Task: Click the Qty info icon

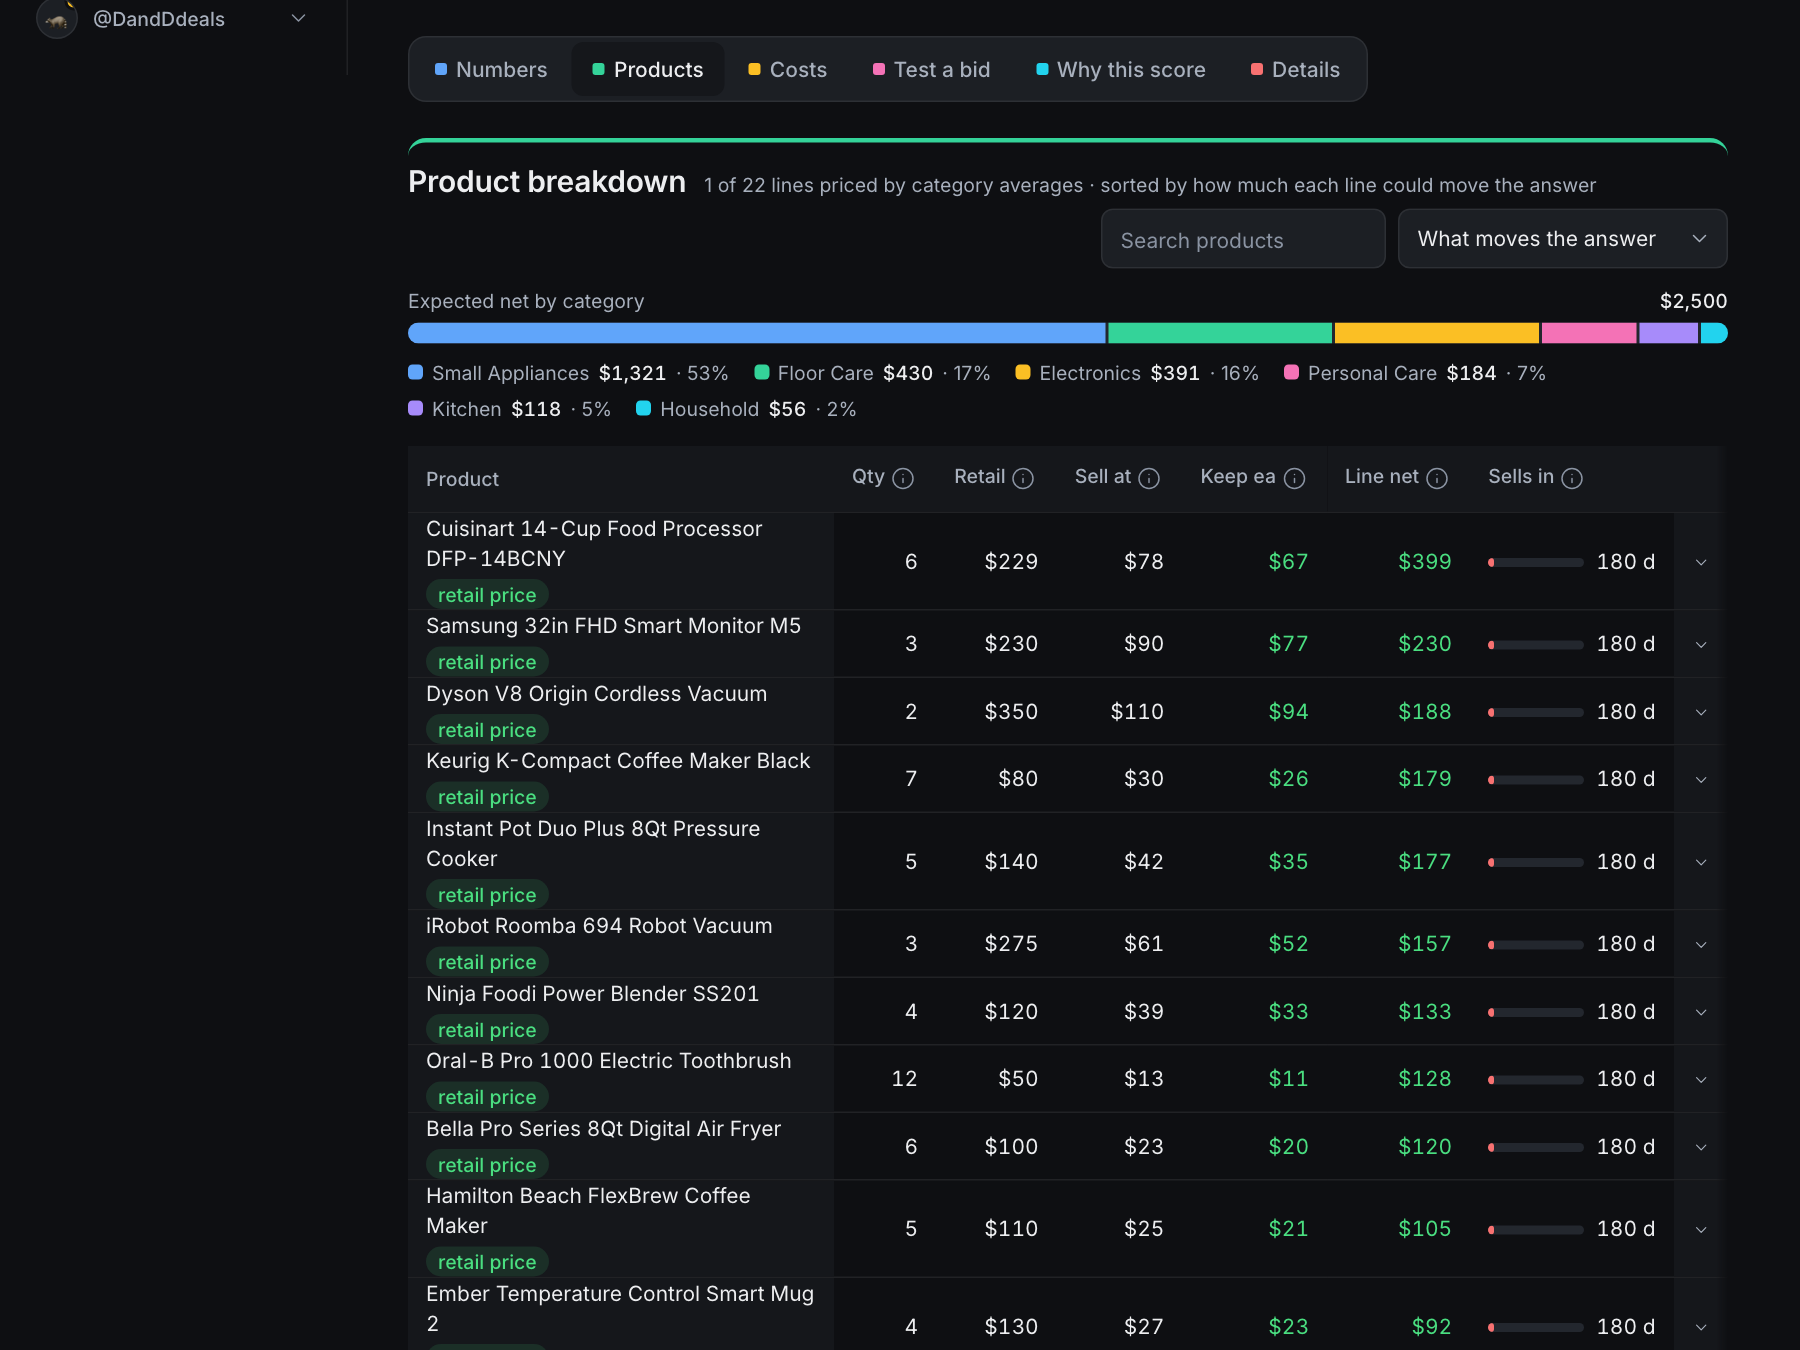Action: (903, 479)
